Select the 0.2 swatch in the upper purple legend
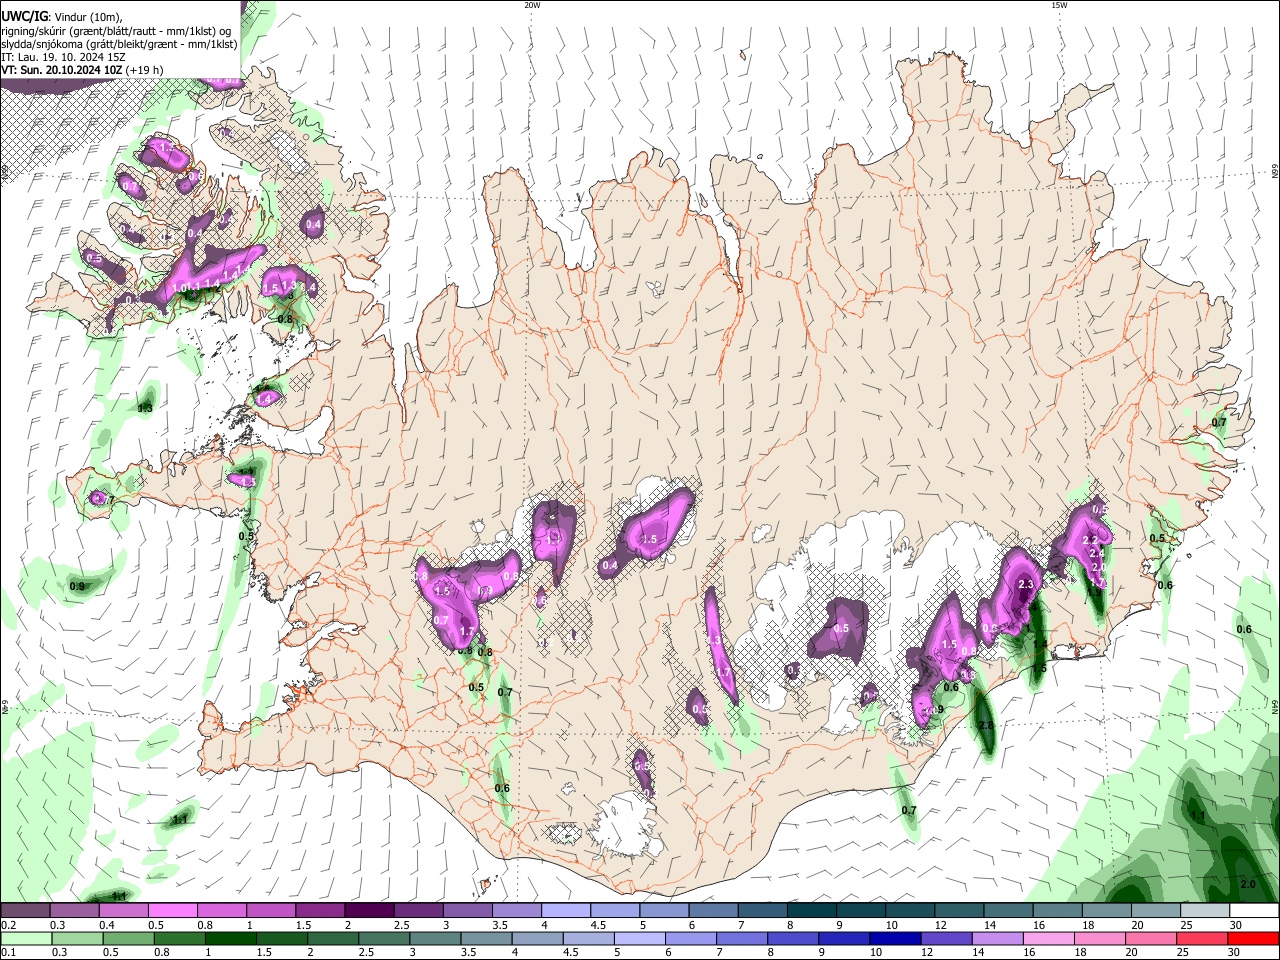1280x960 pixels. [x=25, y=910]
